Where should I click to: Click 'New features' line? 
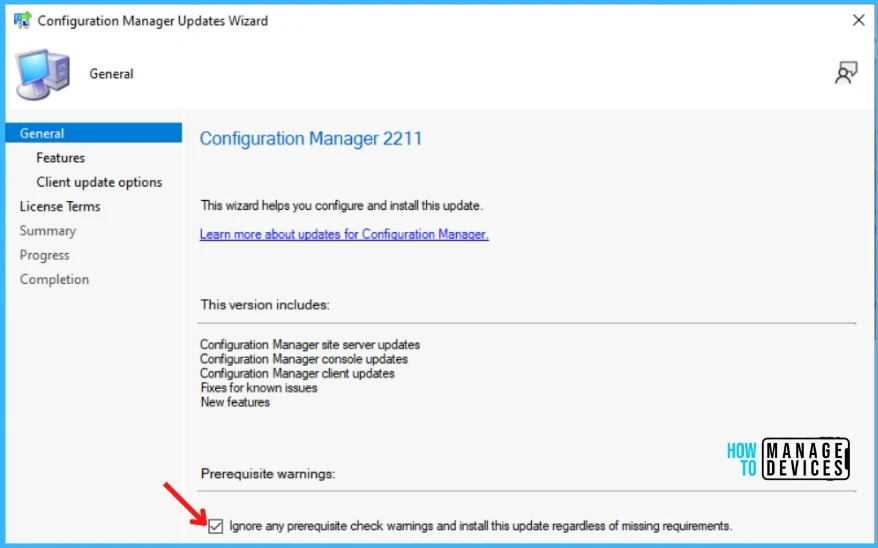[x=235, y=402]
